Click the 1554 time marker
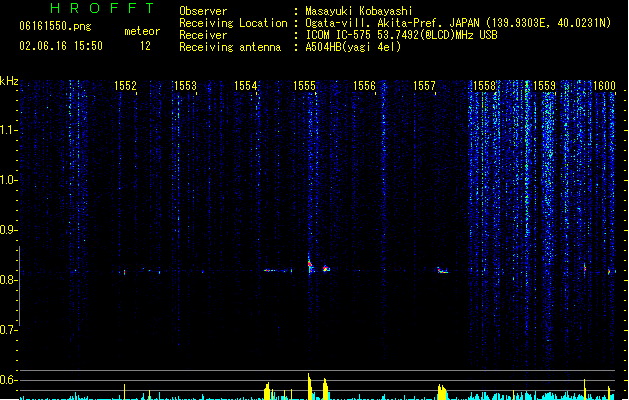This screenshot has width=629, height=400. (x=246, y=86)
